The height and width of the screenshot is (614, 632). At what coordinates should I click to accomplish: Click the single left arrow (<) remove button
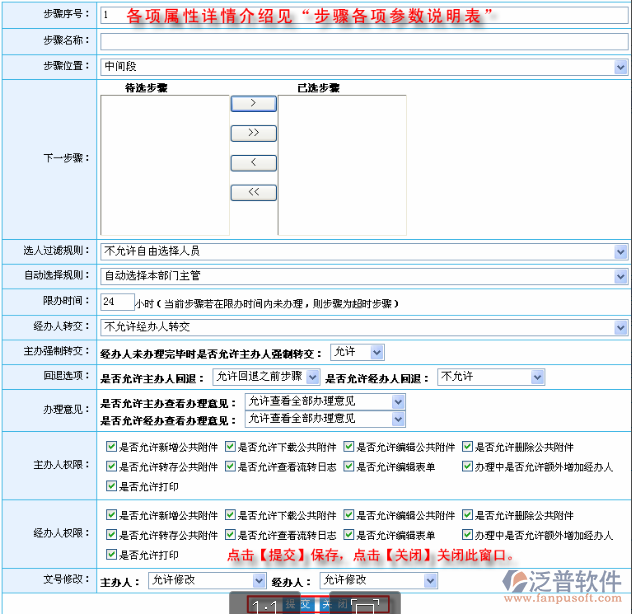[x=253, y=163]
